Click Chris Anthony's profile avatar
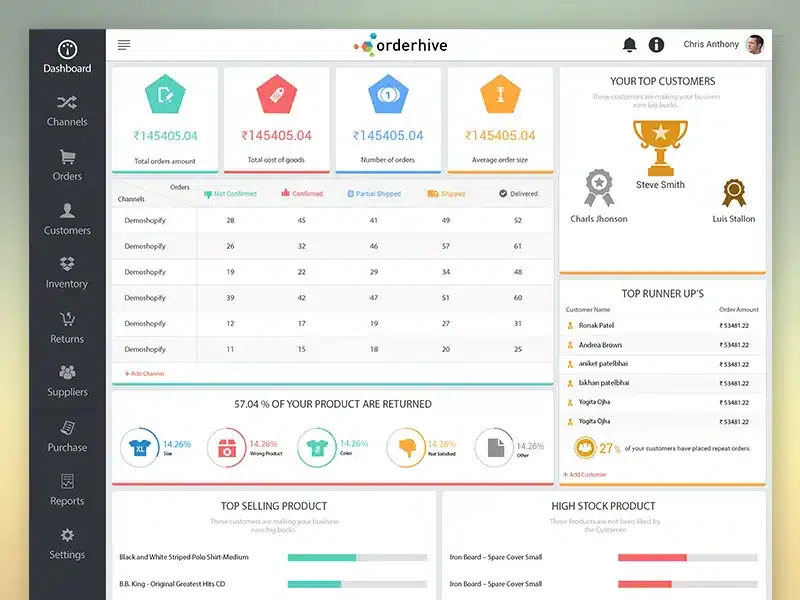This screenshot has width=800, height=600. tap(755, 44)
